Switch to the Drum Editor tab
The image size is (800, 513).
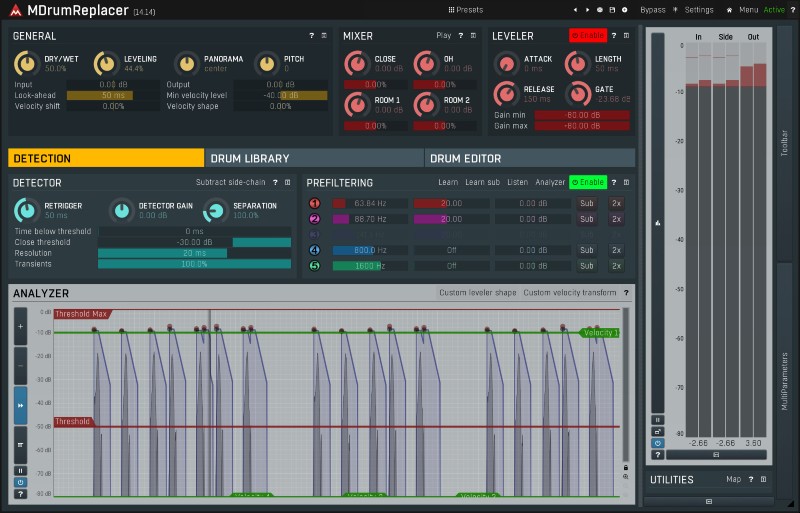530,158
